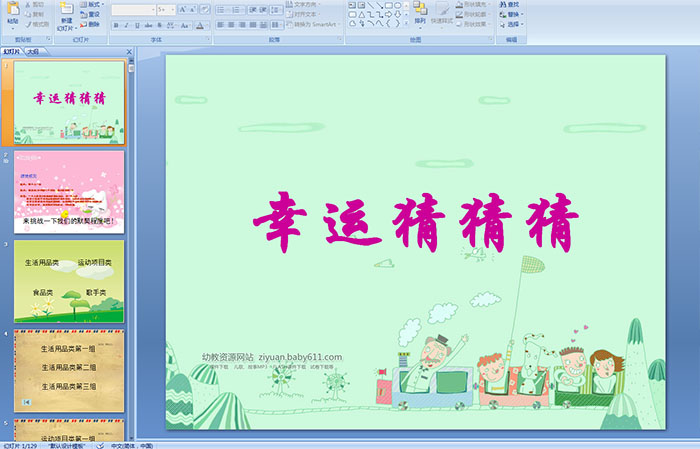Image resolution: width=700 pixels, height=449 pixels.
Task: Open the Replace (替换) dropdown
Action: coord(512,14)
